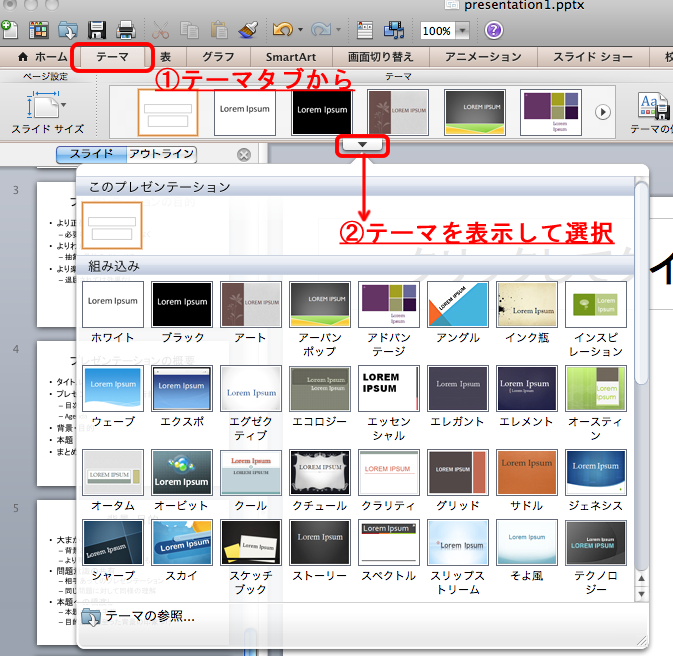This screenshot has height=656, width=673.
Task: Select slide 4 thumbnail in slide pane
Action: point(56,413)
